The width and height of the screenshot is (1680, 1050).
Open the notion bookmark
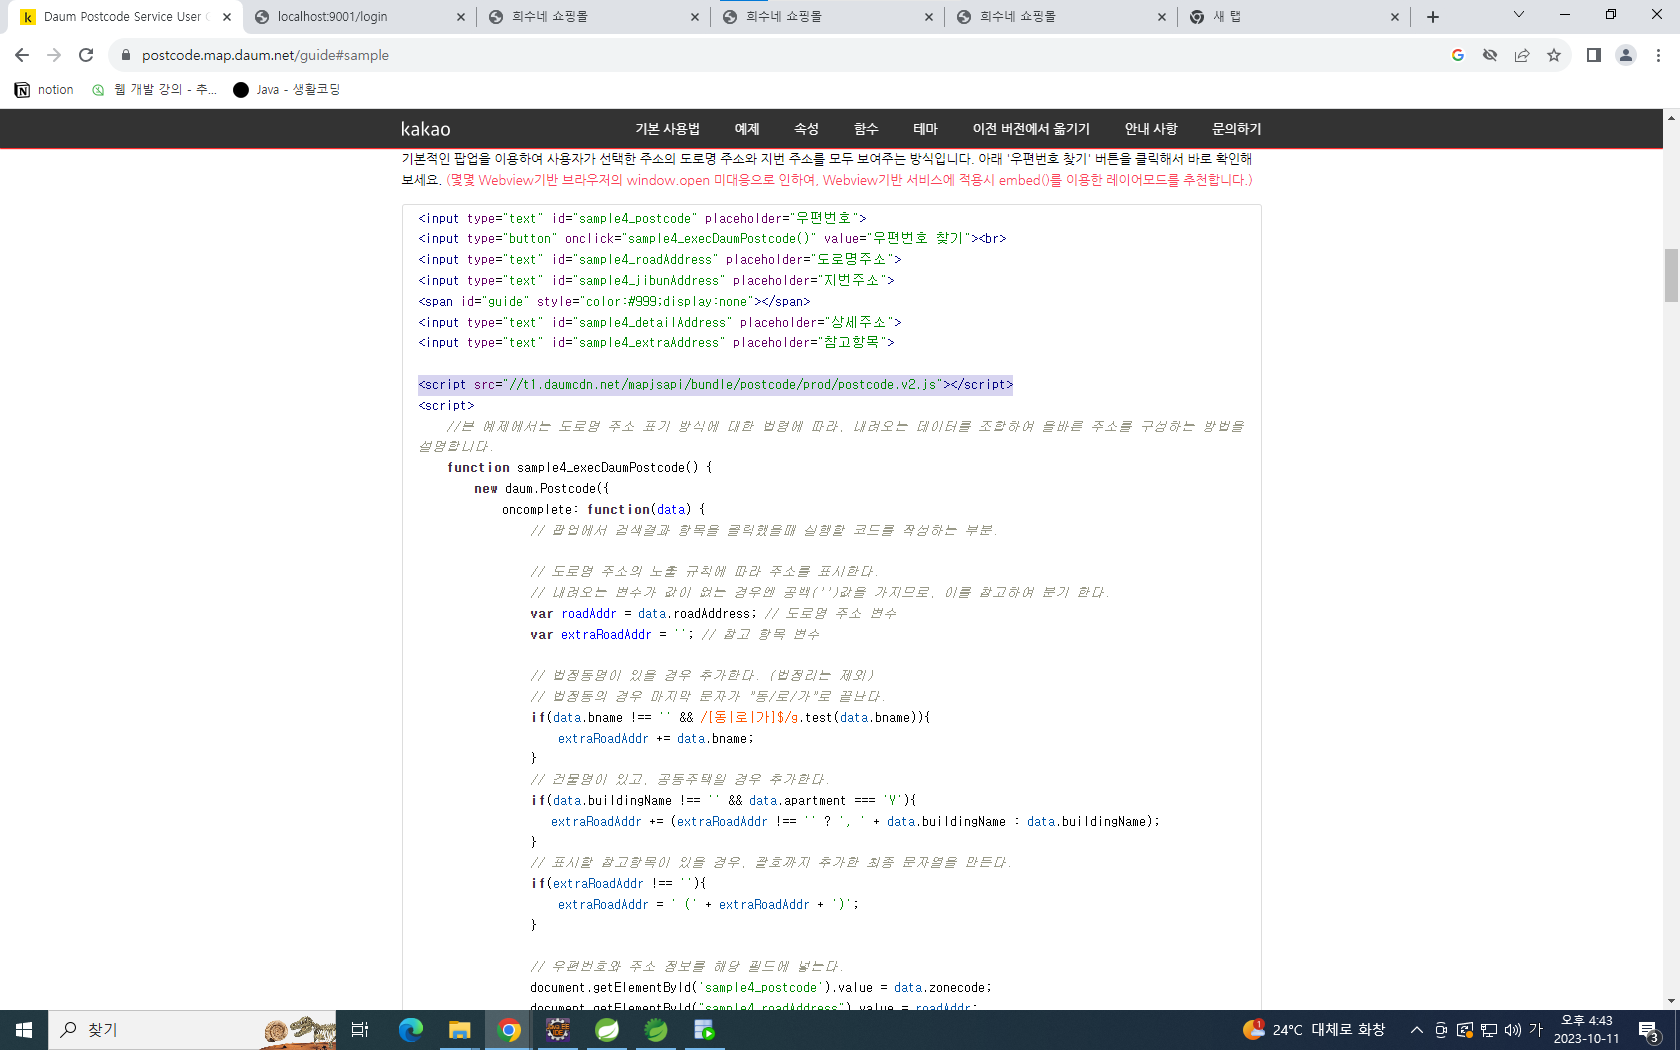coord(45,90)
